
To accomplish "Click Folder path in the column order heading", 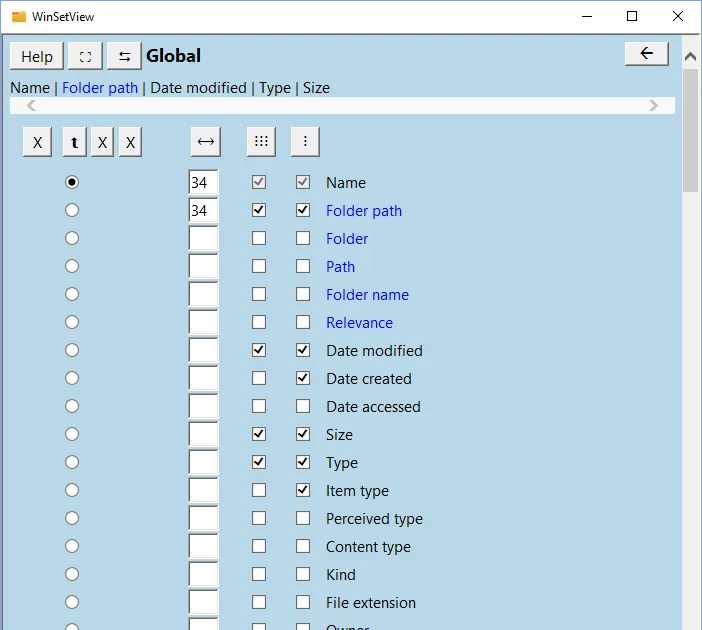I will pyautogui.click(x=100, y=88).
